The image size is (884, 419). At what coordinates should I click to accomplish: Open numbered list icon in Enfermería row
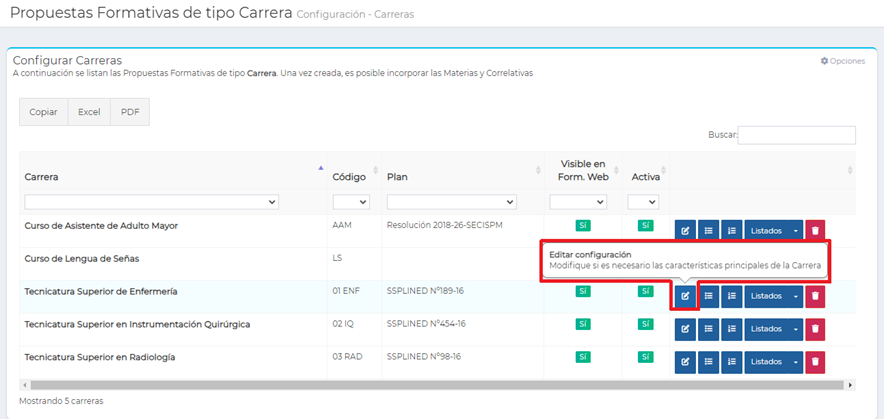[731, 296]
